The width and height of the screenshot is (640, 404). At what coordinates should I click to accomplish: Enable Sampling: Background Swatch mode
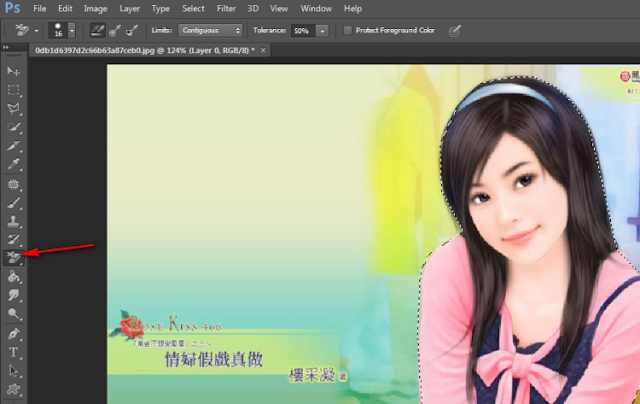(132, 30)
